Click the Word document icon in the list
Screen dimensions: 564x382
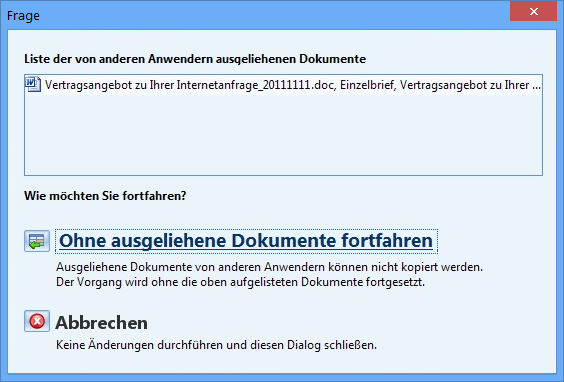coord(33,85)
